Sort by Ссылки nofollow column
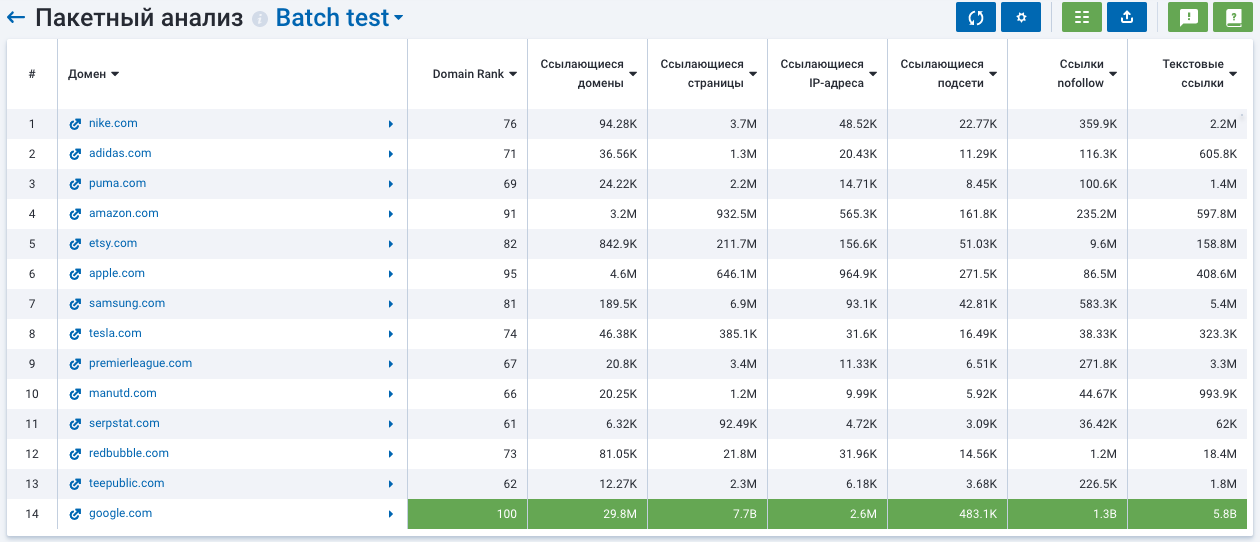Image resolution: width=1260 pixels, height=542 pixels. (1087, 74)
